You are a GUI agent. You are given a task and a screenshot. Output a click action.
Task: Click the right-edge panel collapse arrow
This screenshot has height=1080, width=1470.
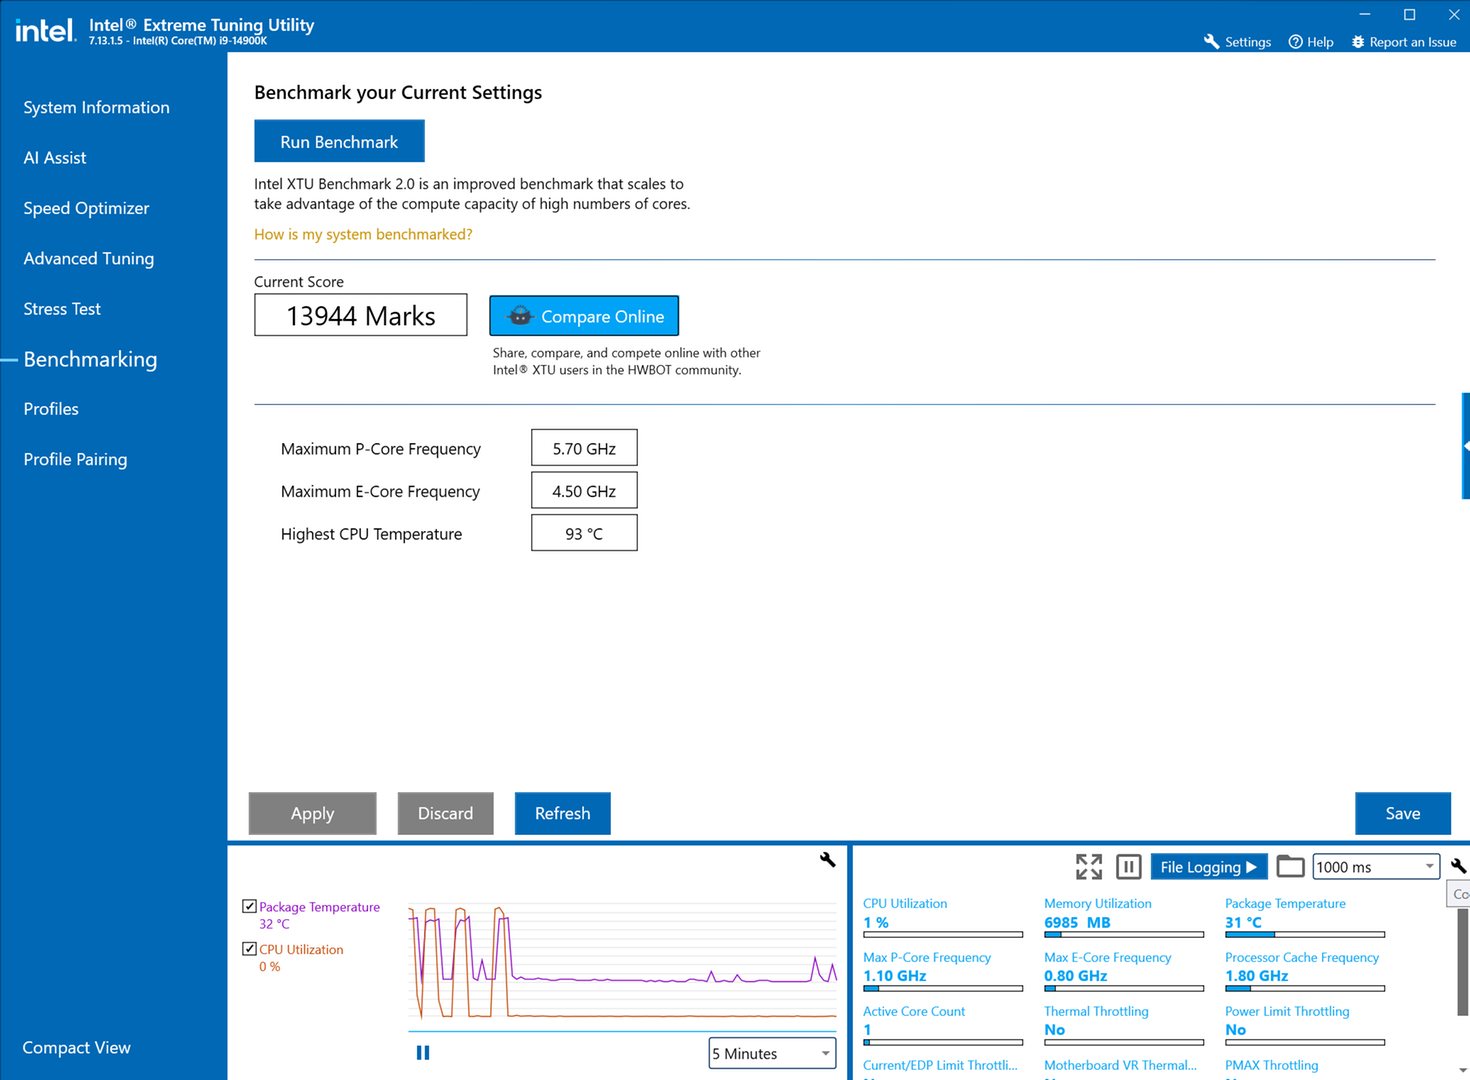click(x=1465, y=445)
